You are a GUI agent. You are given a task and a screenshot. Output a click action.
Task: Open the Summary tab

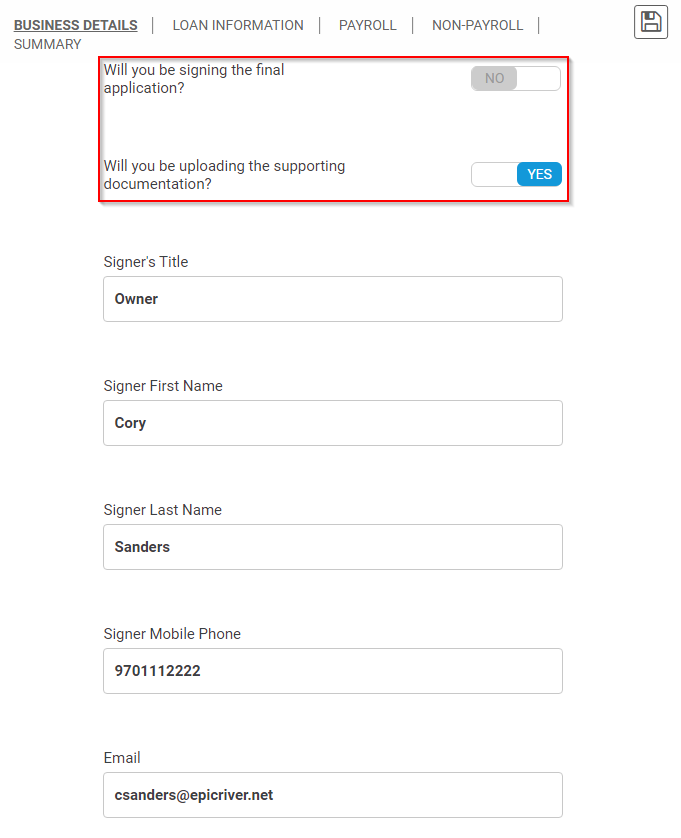coord(48,44)
